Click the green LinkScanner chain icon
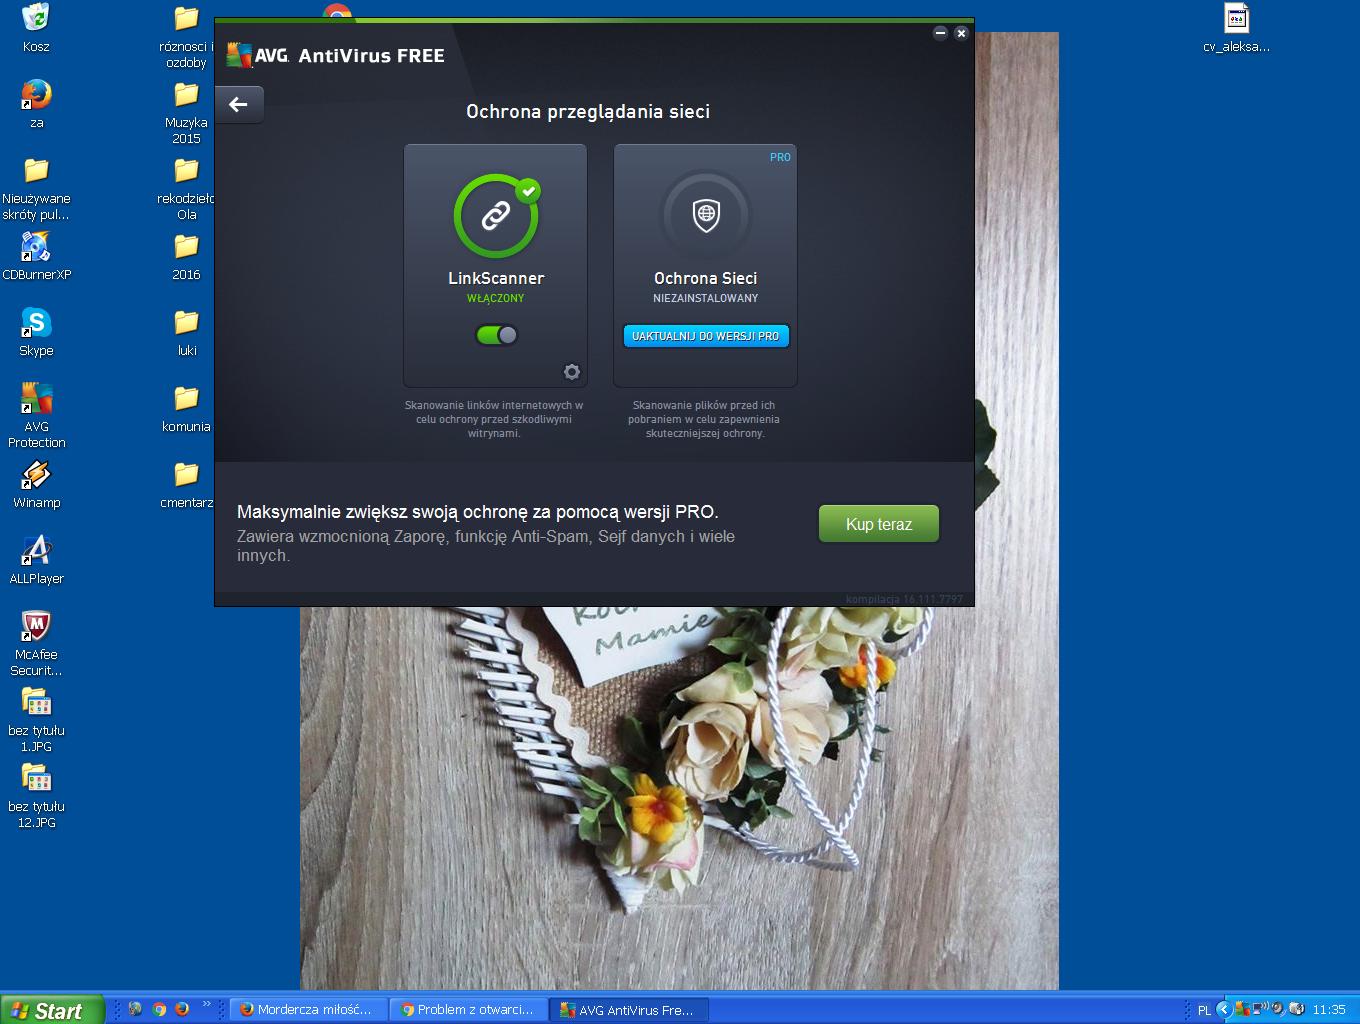1360x1024 pixels. [496, 215]
